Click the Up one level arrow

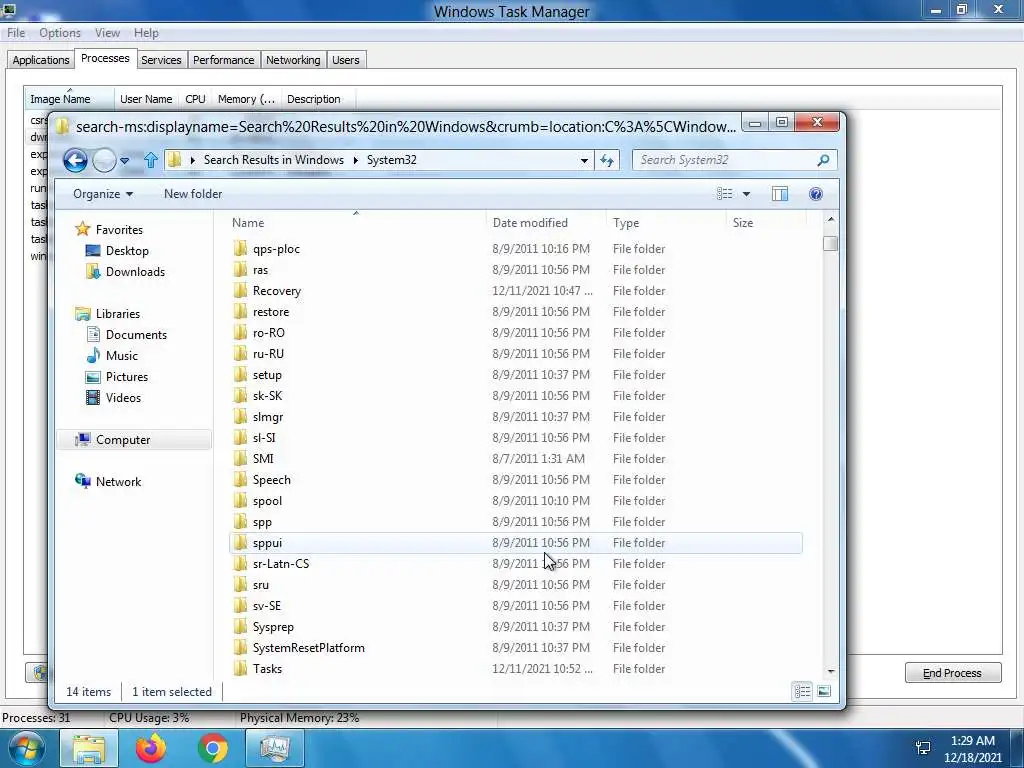(x=151, y=160)
